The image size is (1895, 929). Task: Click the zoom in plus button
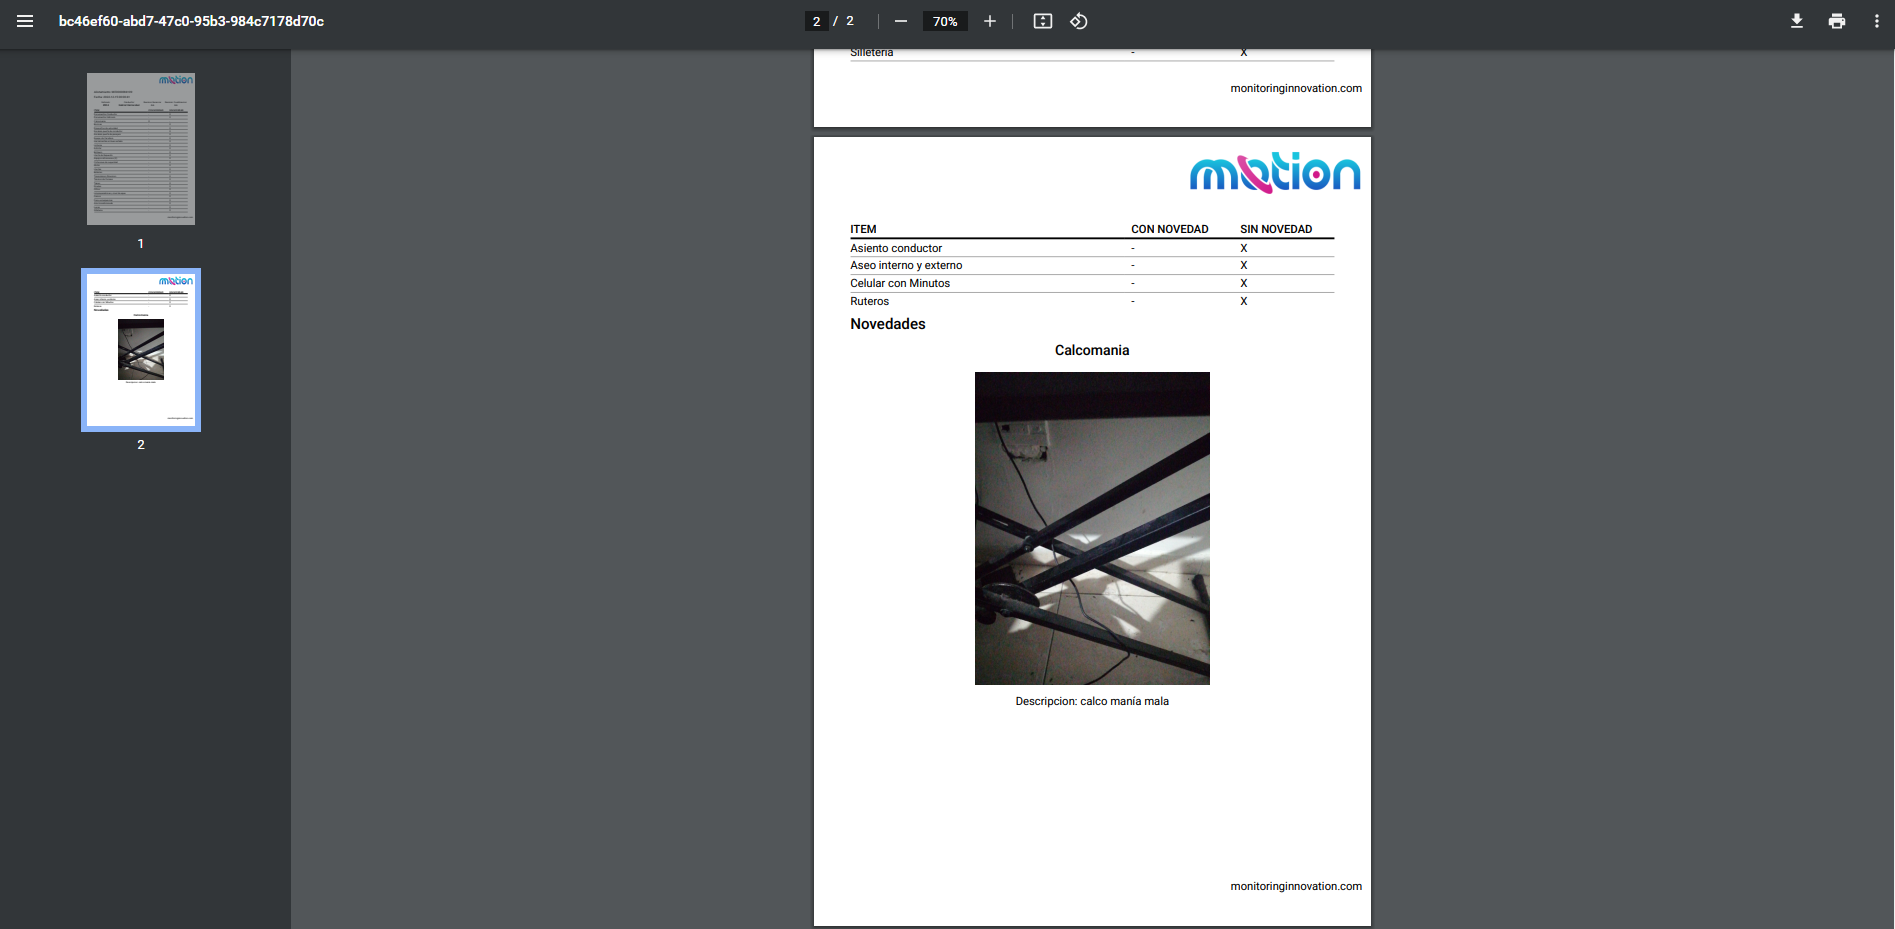coord(989,21)
